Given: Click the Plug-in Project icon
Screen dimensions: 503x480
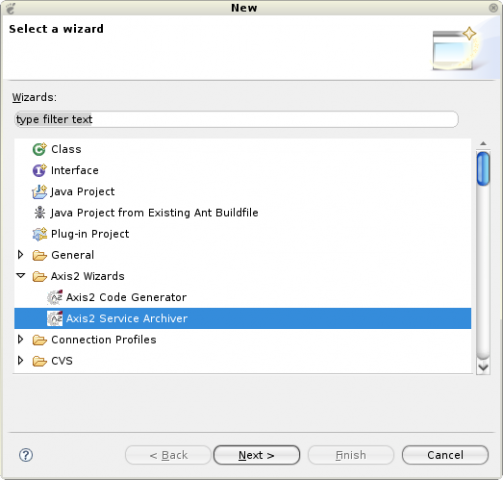Looking at the screenshot, I should [39, 234].
